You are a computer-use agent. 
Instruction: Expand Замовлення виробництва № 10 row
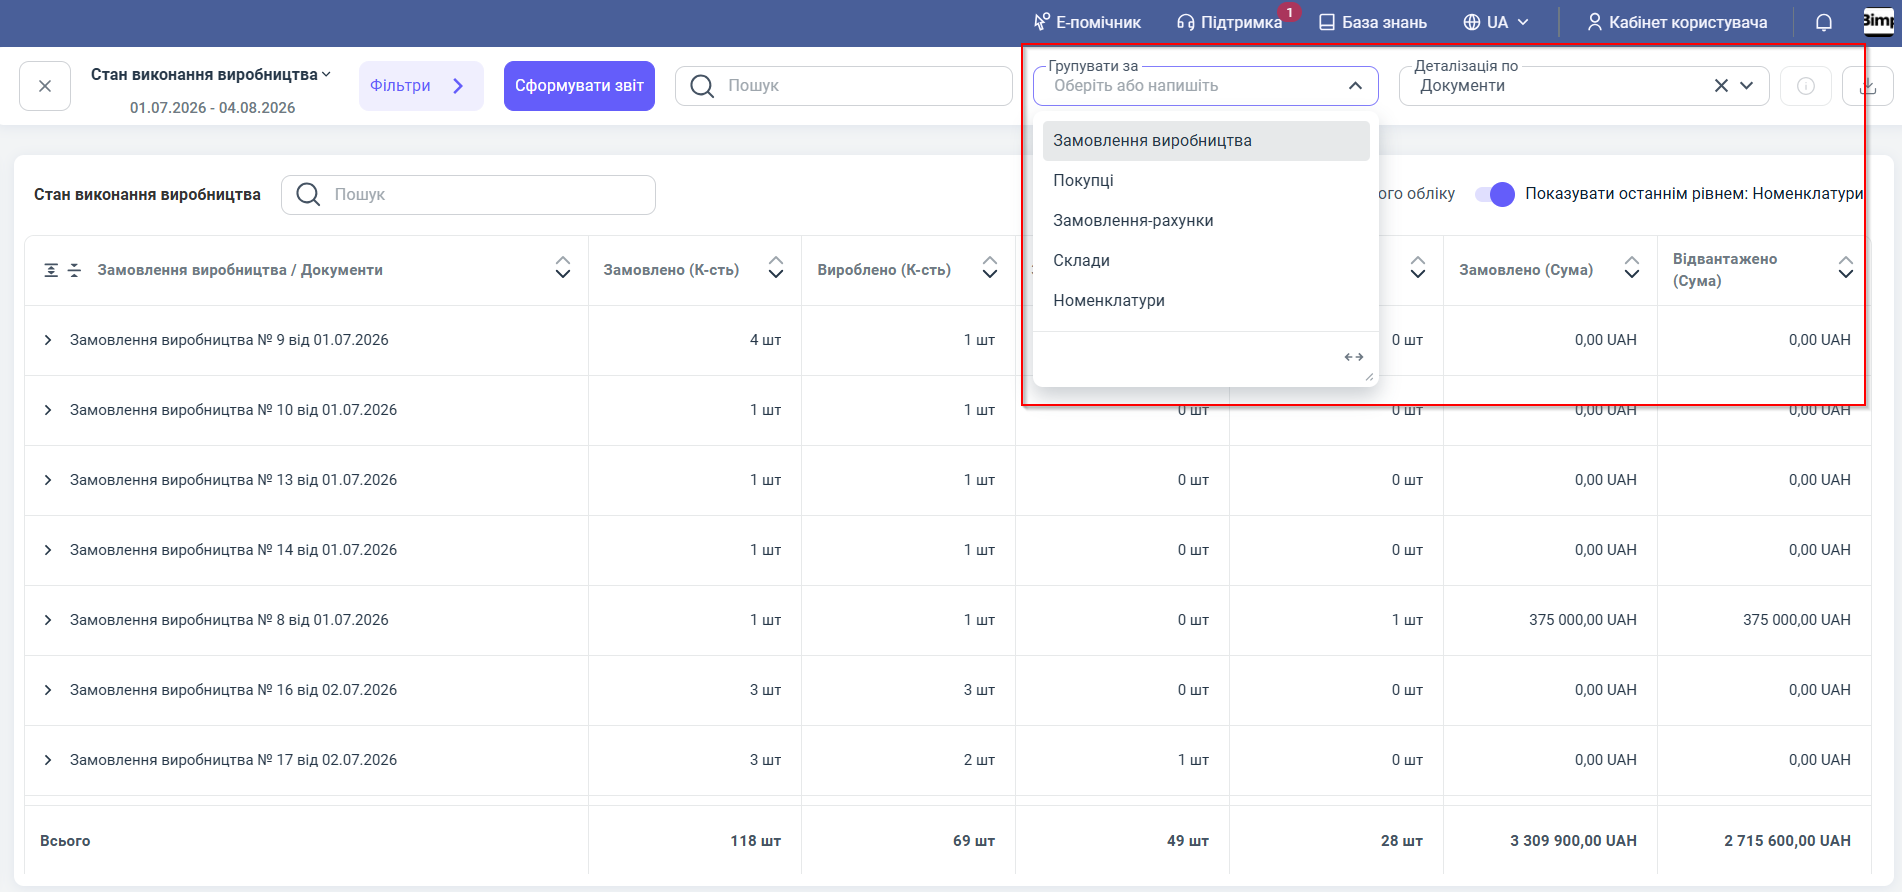click(48, 411)
